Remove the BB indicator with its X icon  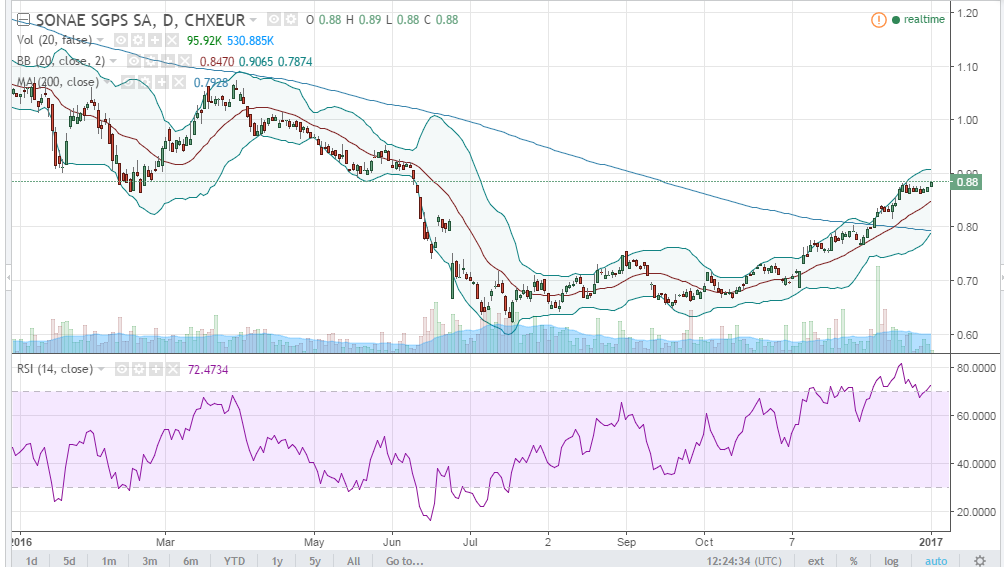(184, 61)
